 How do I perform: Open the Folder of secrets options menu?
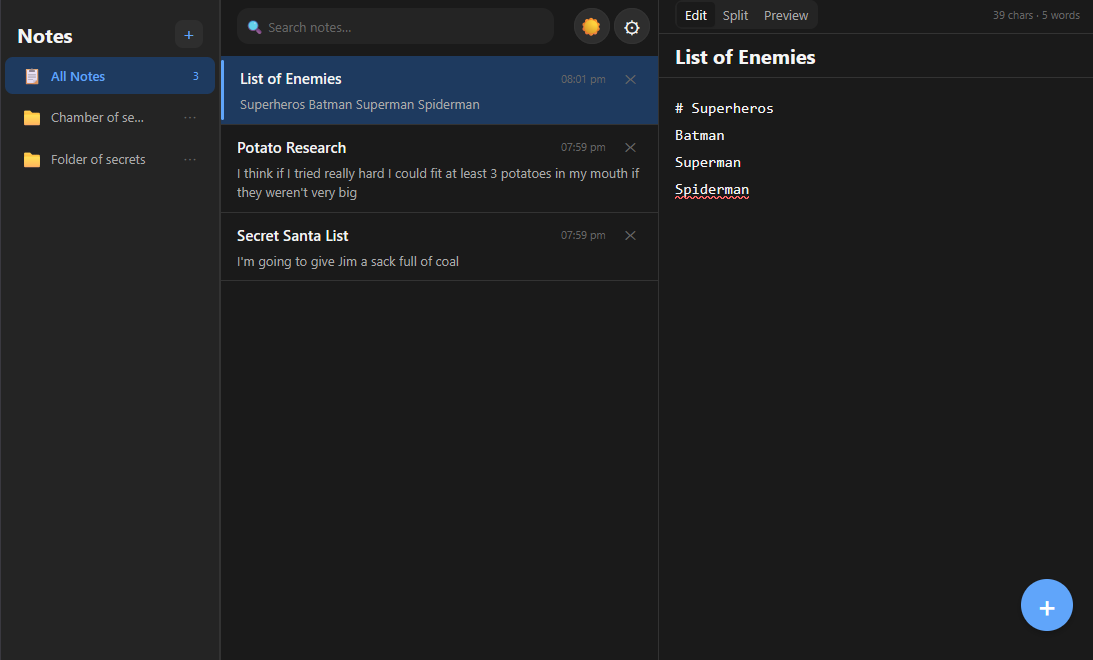coord(190,159)
